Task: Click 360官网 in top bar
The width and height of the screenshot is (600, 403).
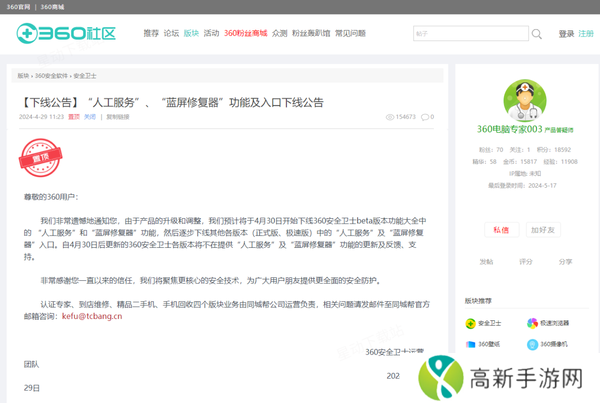Action: point(18,7)
